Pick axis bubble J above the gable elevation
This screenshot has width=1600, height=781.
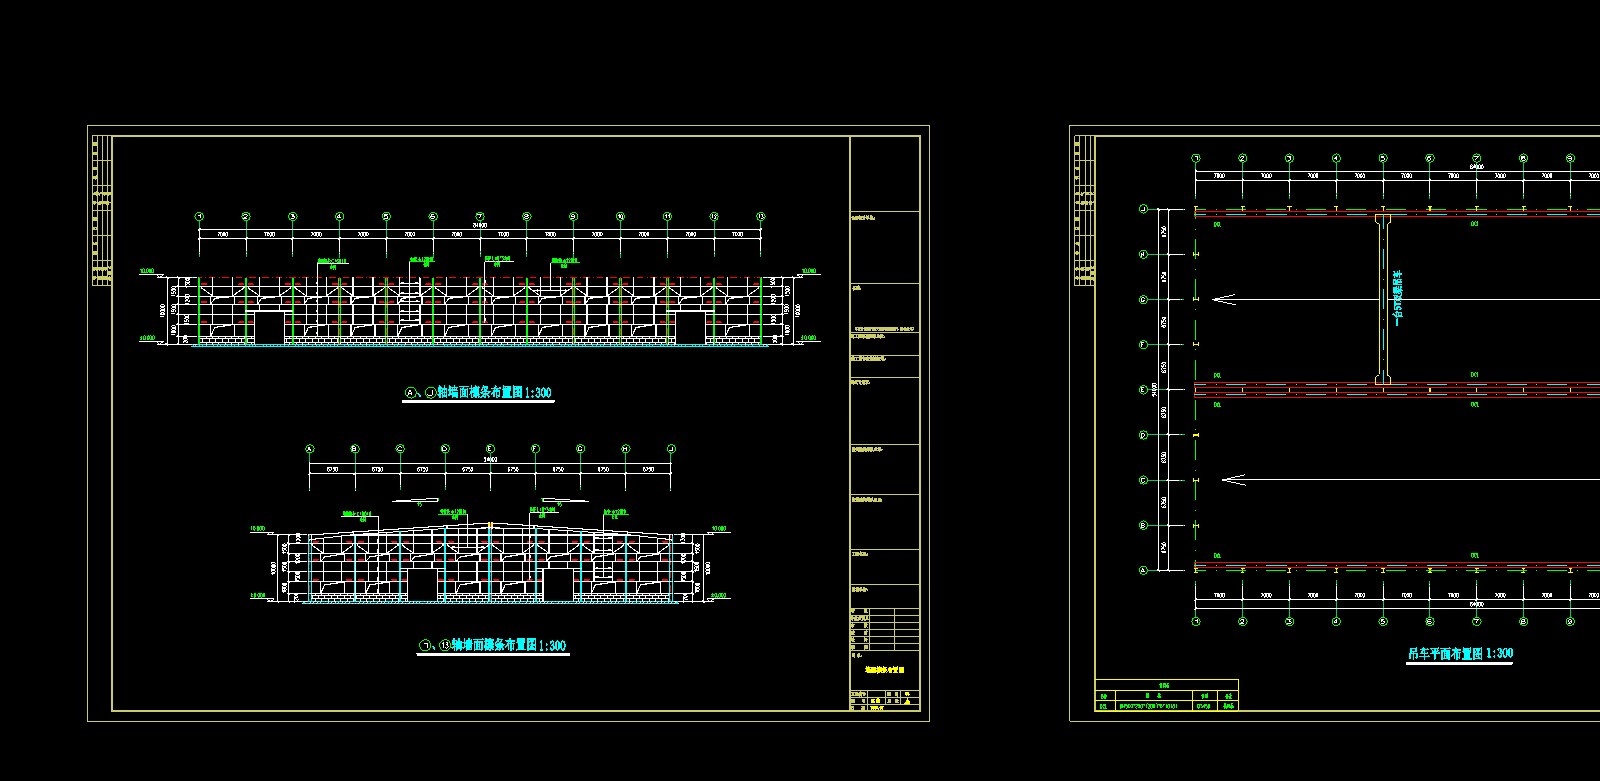(x=671, y=449)
